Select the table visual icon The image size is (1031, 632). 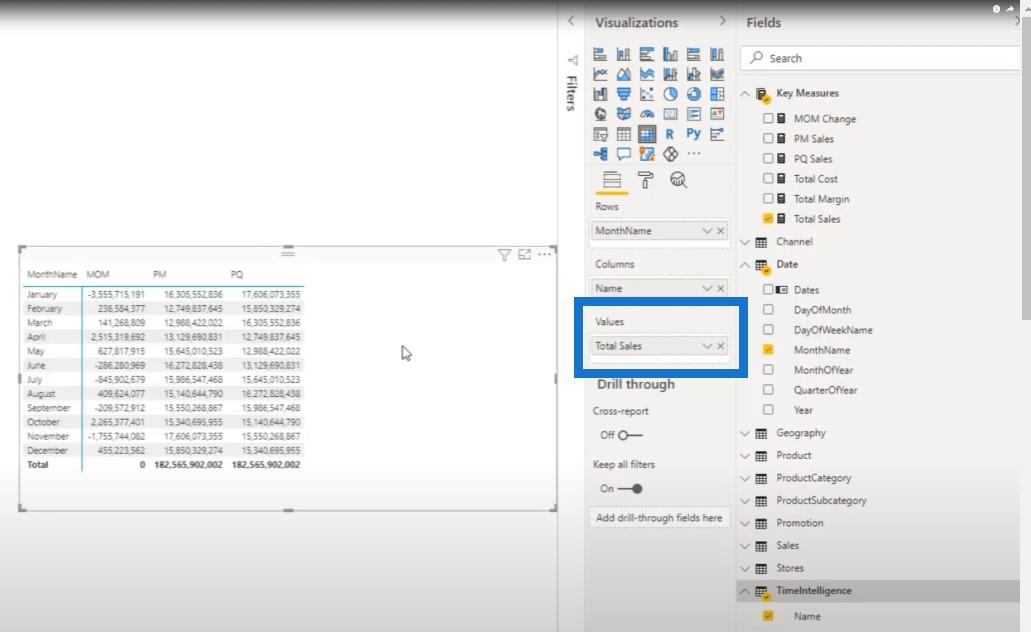pos(623,134)
